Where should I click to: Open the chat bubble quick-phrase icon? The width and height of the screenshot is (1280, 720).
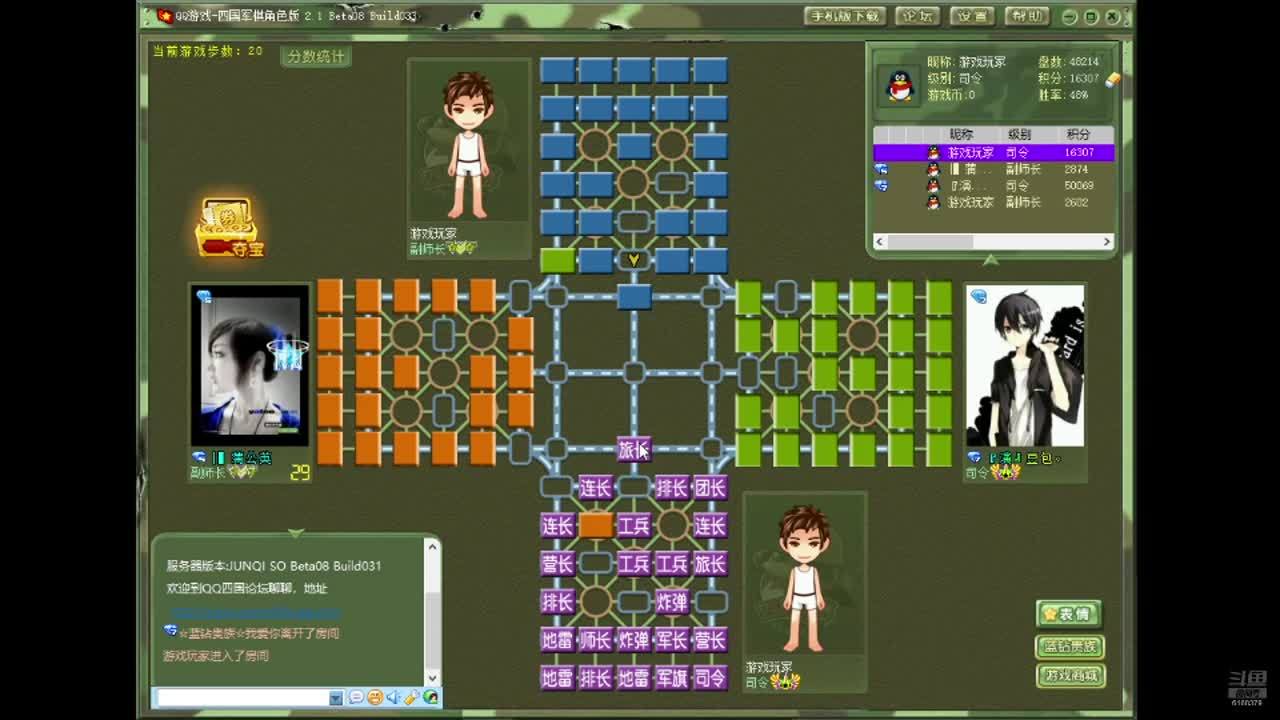coord(356,697)
